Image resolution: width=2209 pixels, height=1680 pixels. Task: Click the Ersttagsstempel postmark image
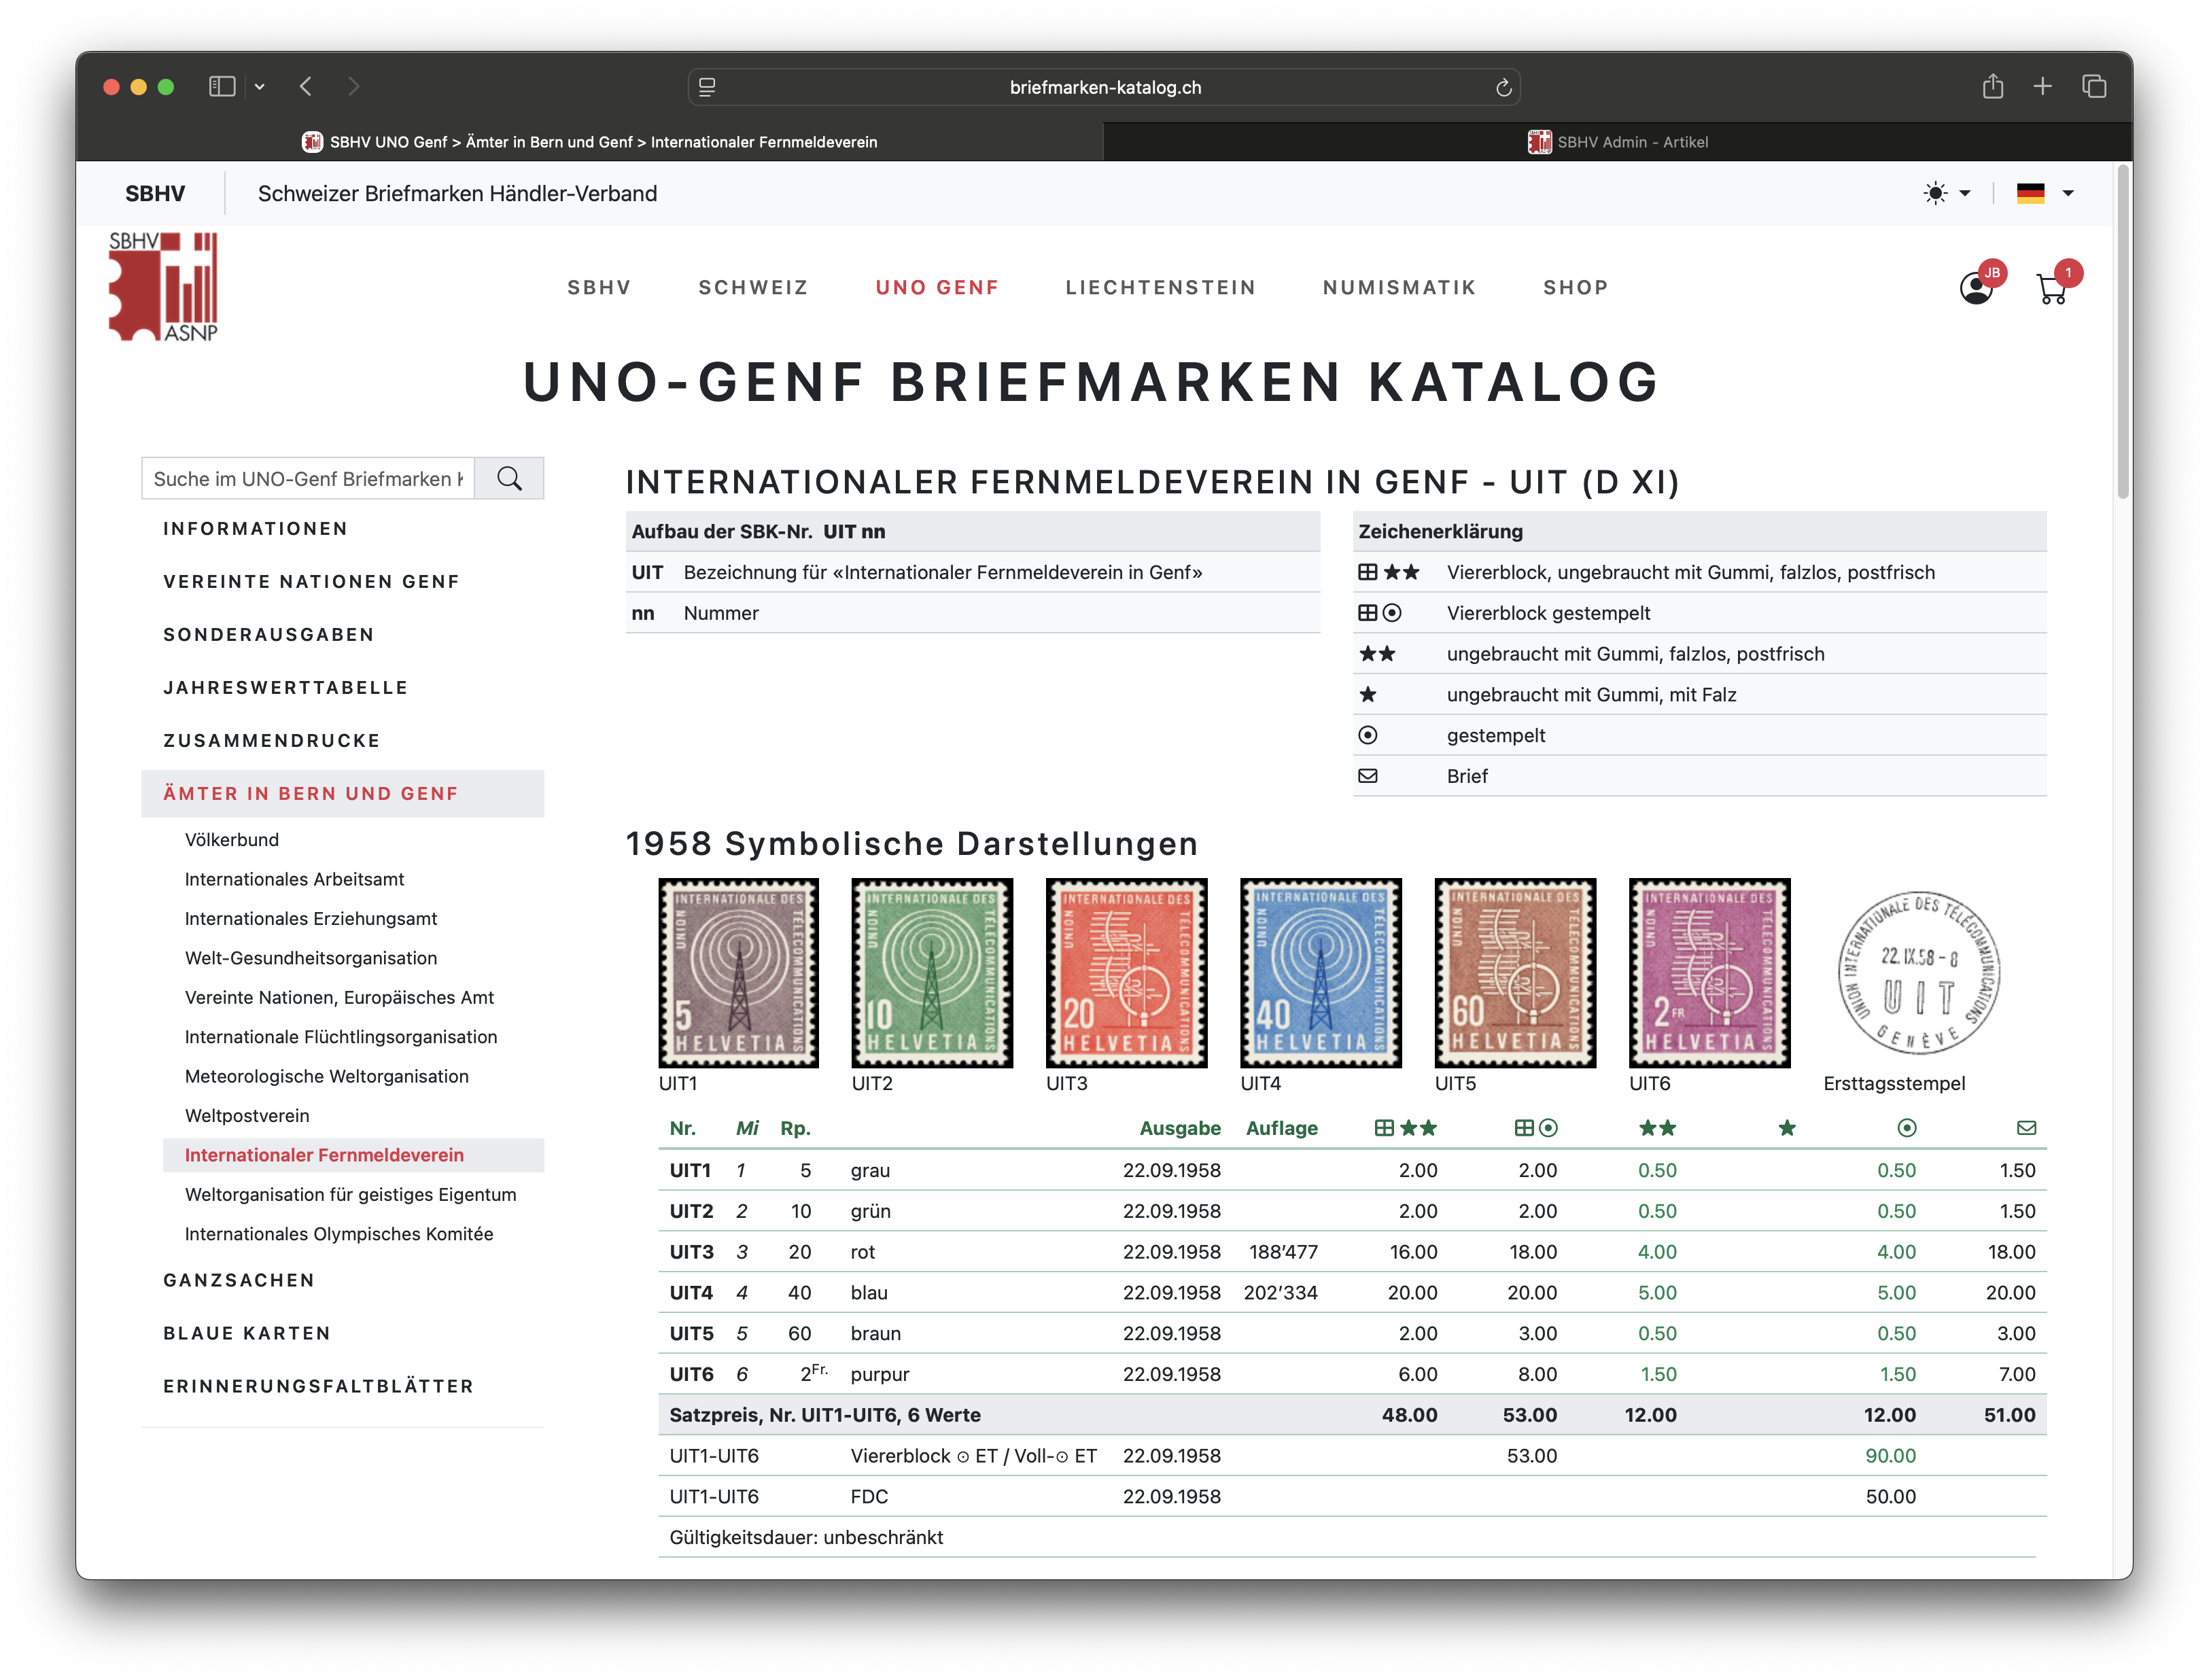1919,973
